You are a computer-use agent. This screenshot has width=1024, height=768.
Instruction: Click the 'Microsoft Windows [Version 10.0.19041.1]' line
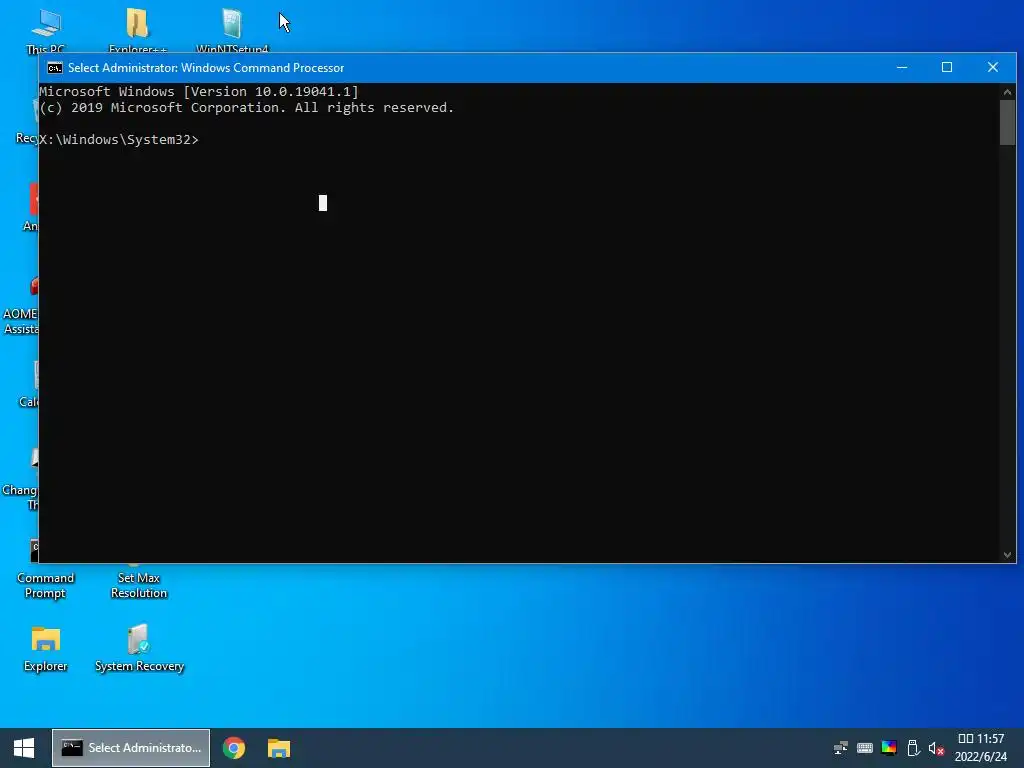199,91
